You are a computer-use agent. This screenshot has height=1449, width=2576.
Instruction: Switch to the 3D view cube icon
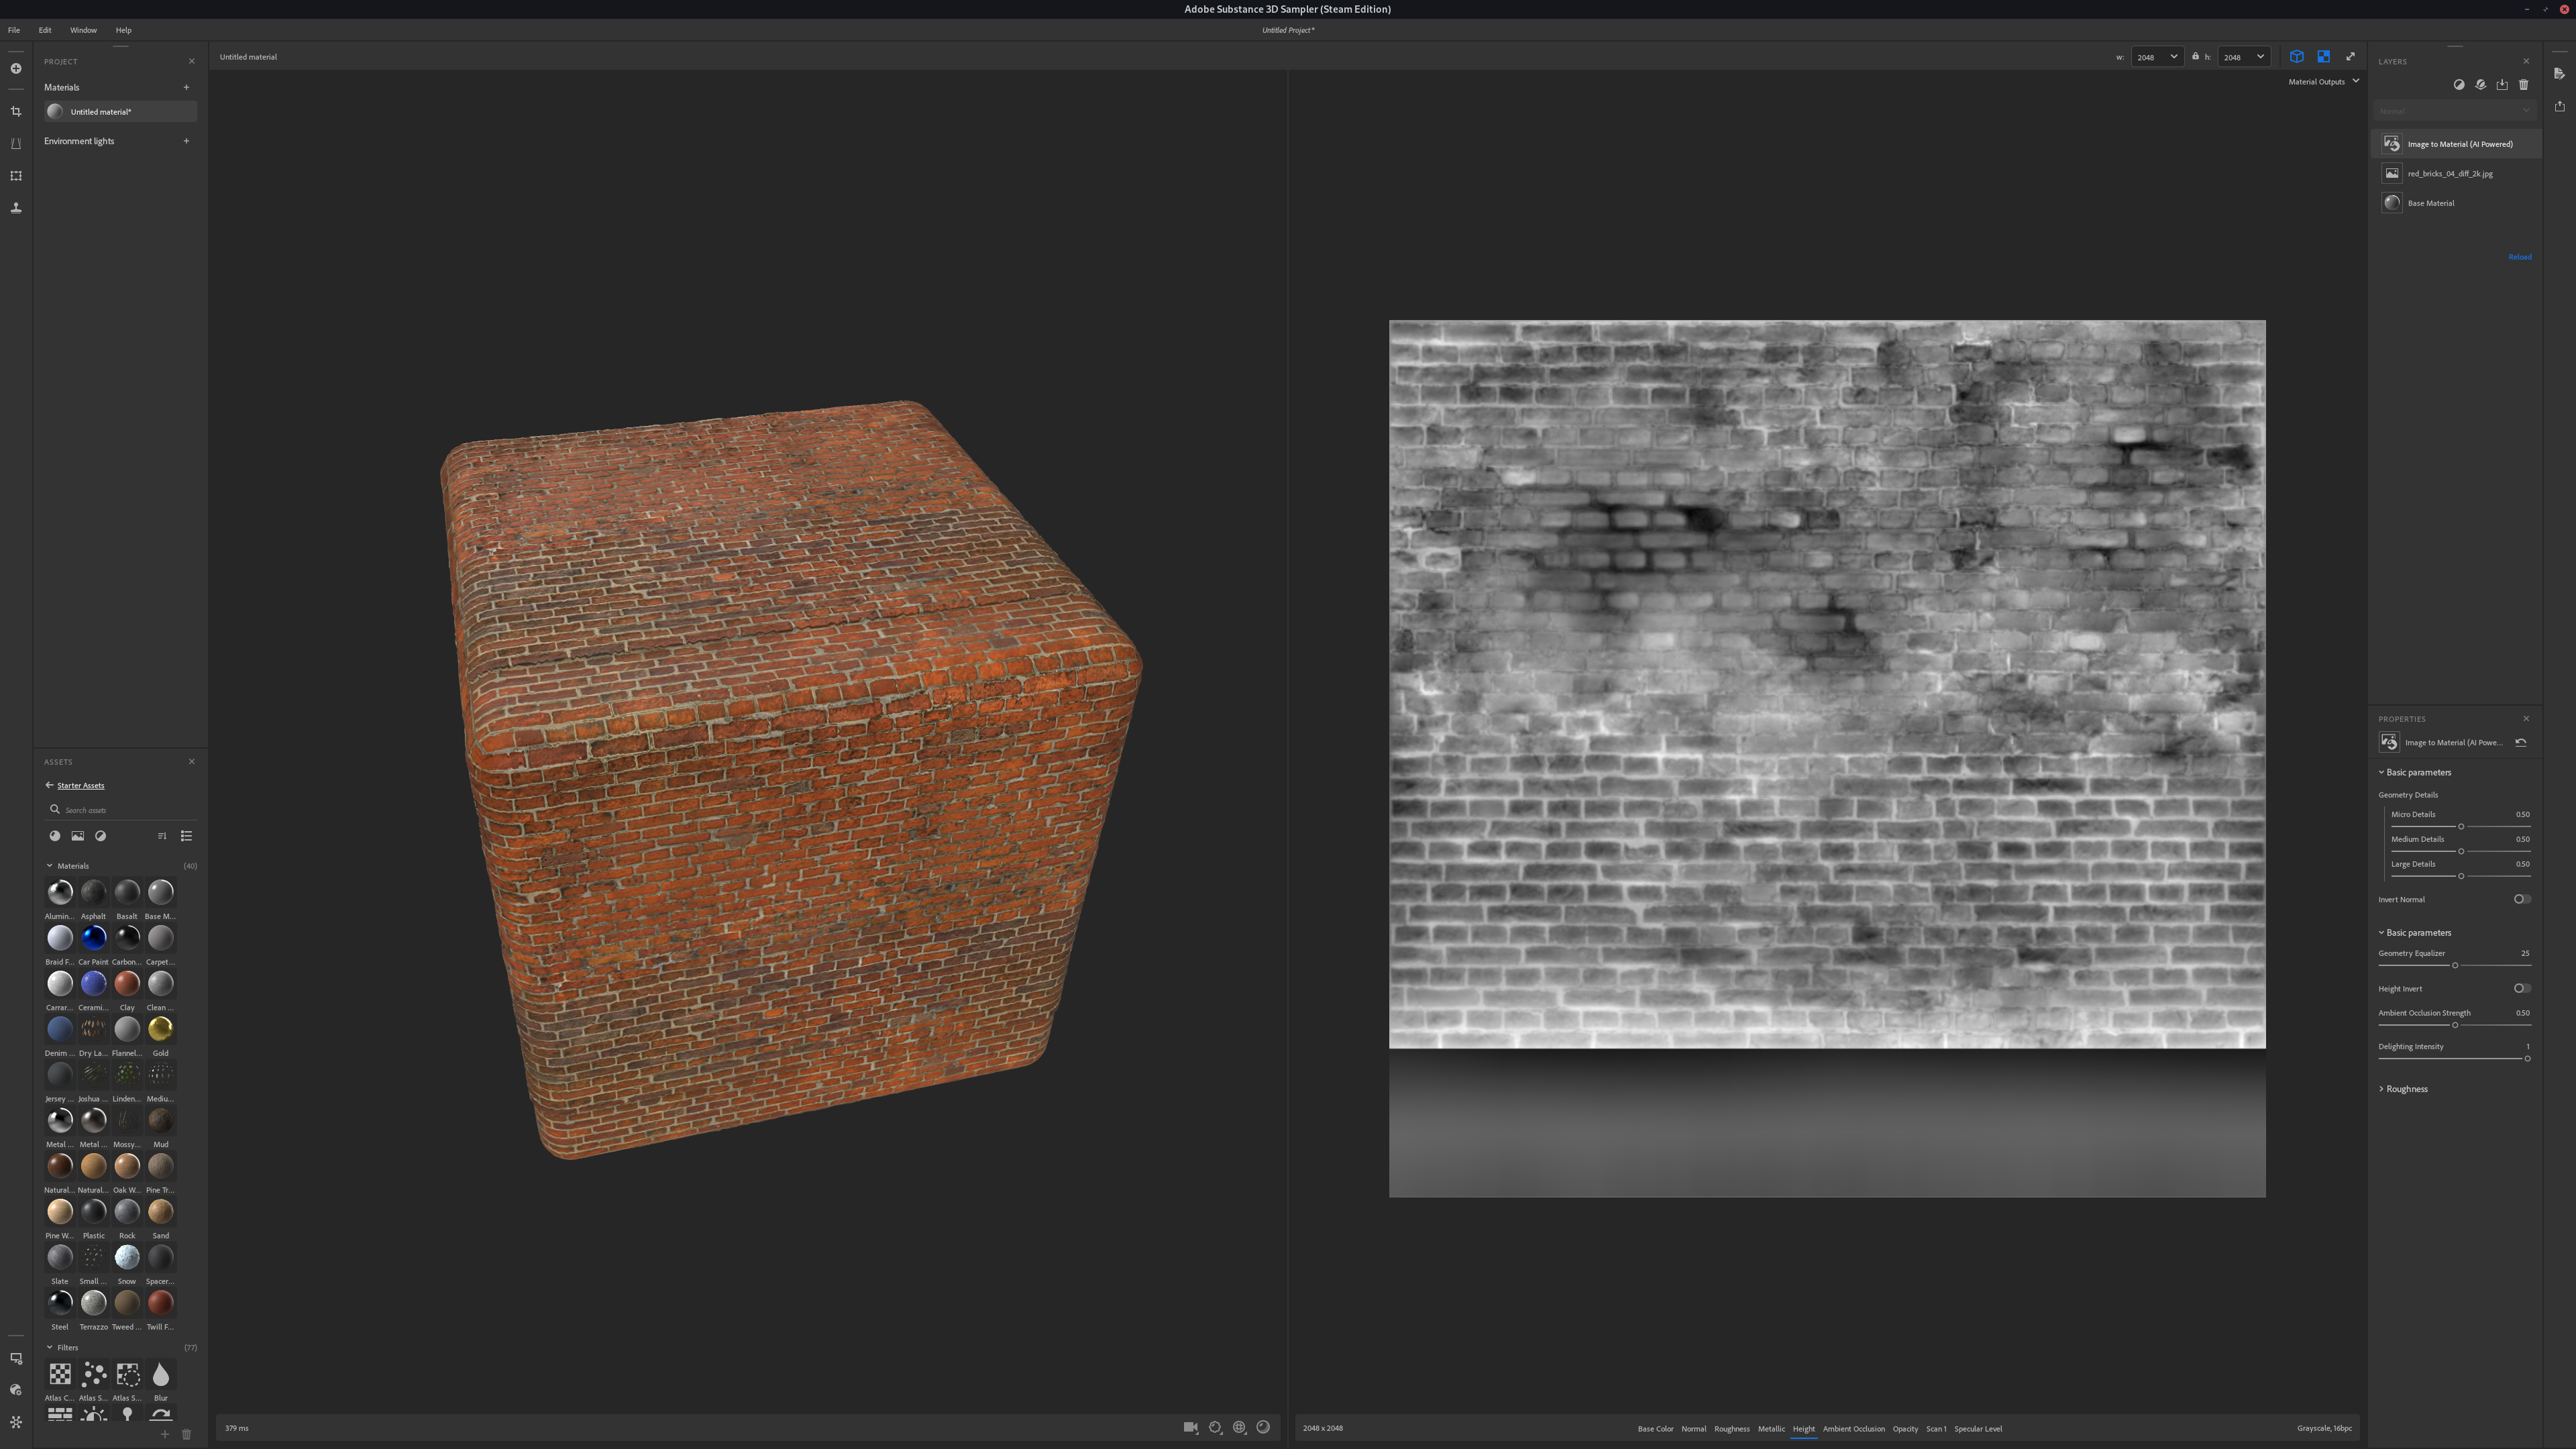click(2297, 57)
